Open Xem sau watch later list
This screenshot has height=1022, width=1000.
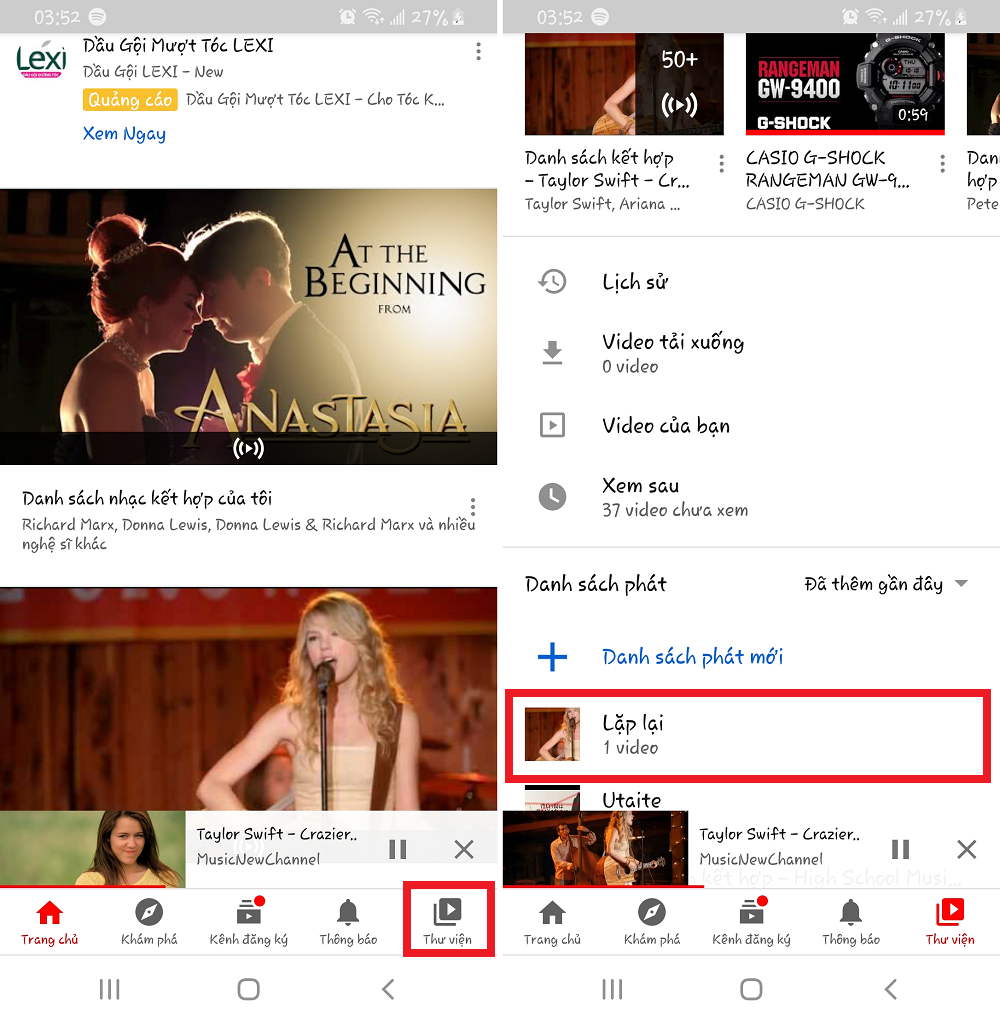point(751,497)
